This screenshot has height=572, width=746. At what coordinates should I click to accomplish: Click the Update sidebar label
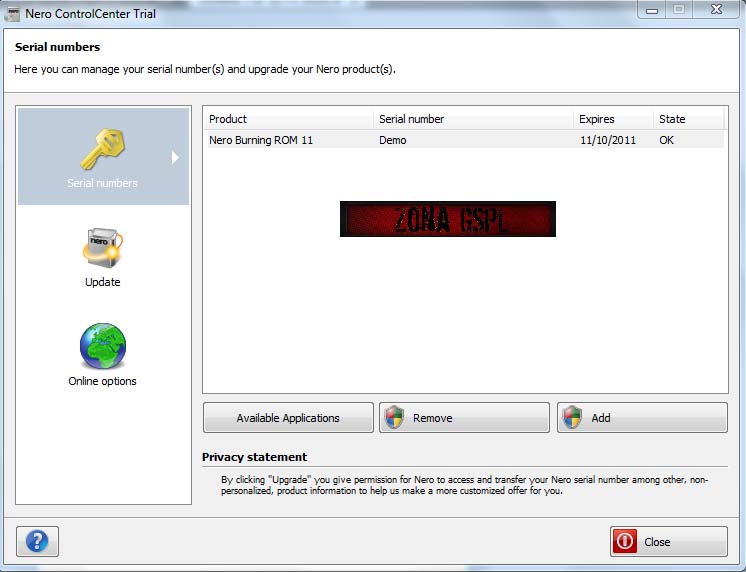[103, 282]
